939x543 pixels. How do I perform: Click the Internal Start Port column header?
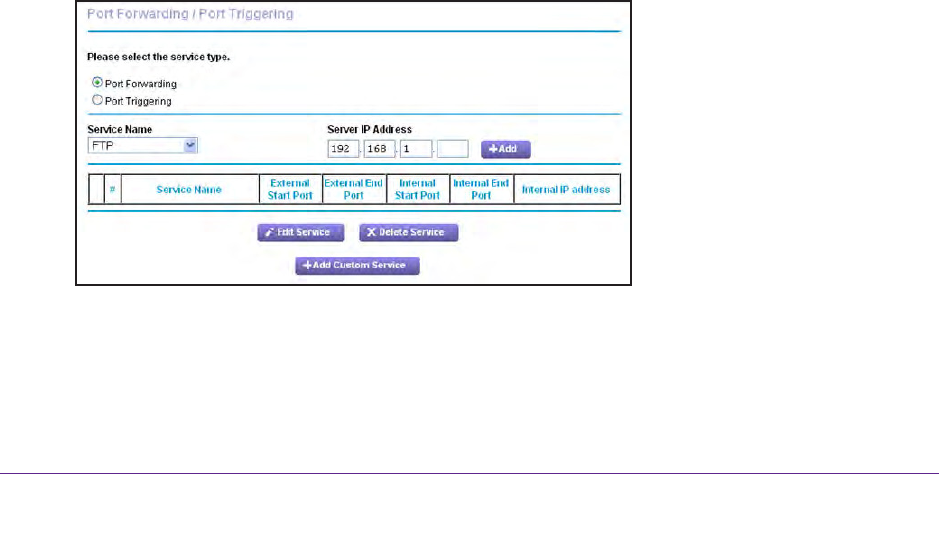tap(417, 189)
